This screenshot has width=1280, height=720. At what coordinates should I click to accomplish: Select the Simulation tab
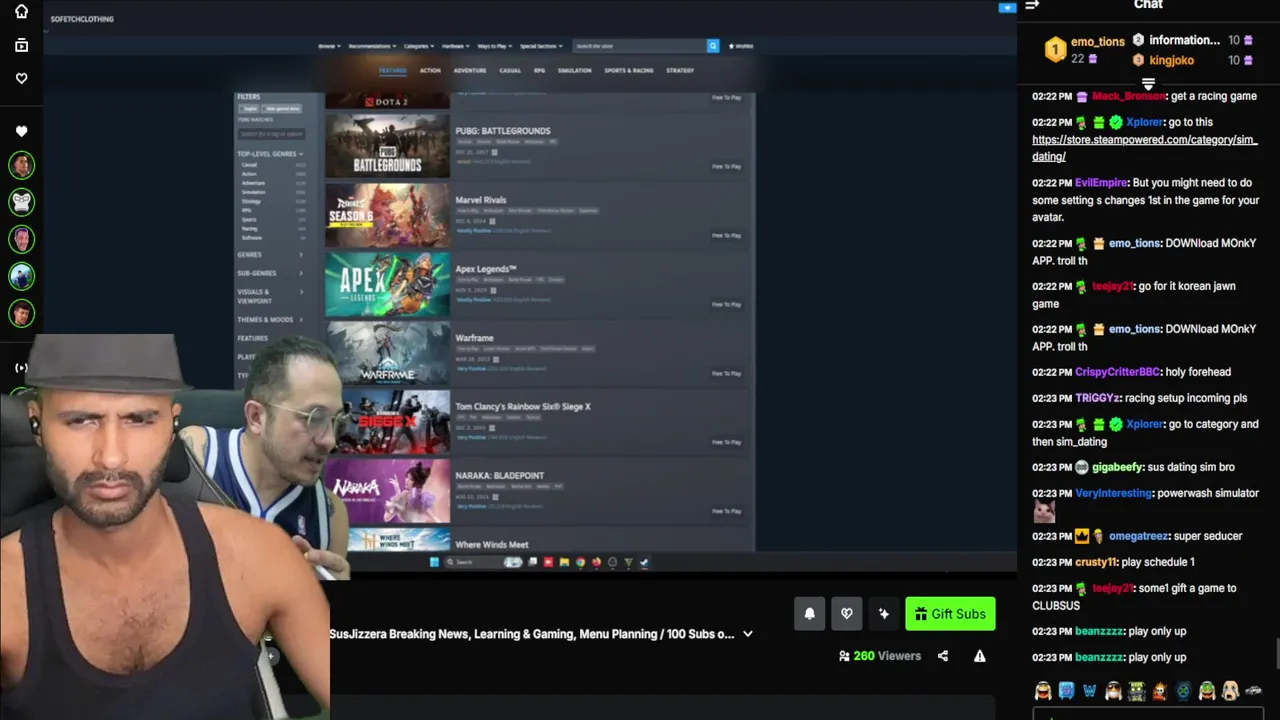coord(575,71)
